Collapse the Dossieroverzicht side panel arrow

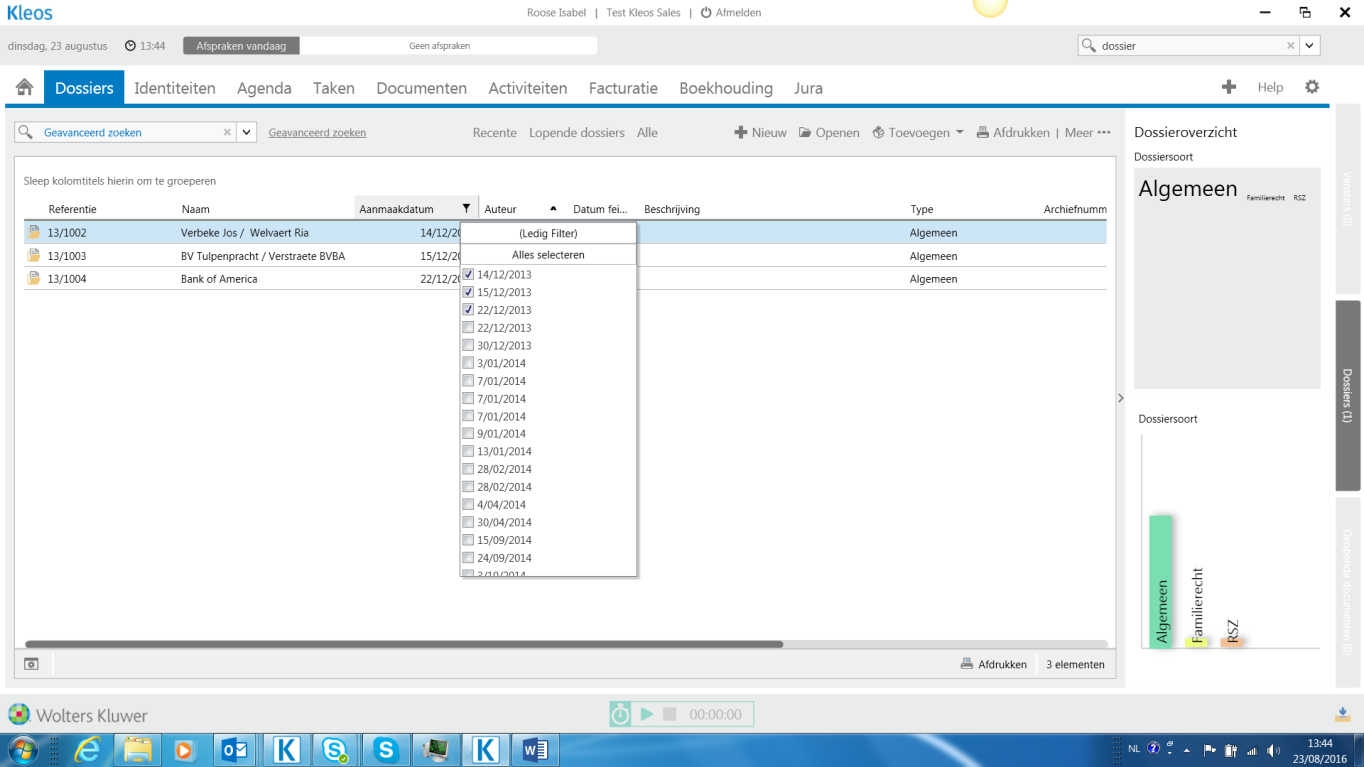tap(1120, 398)
